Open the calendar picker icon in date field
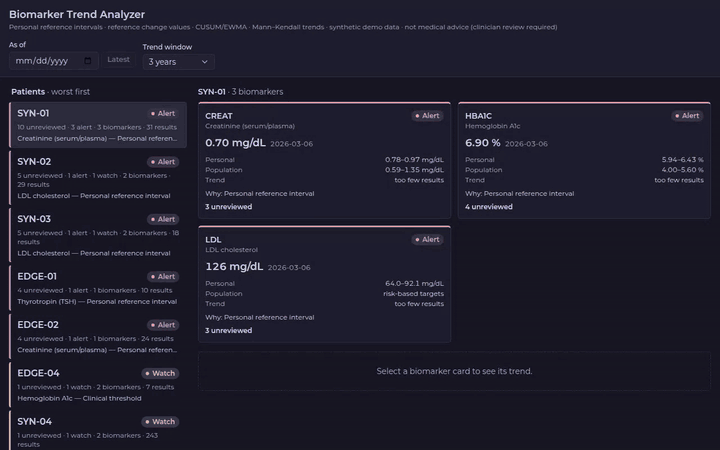Image resolution: width=720 pixels, height=450 pixels. [x=88, y=61]
